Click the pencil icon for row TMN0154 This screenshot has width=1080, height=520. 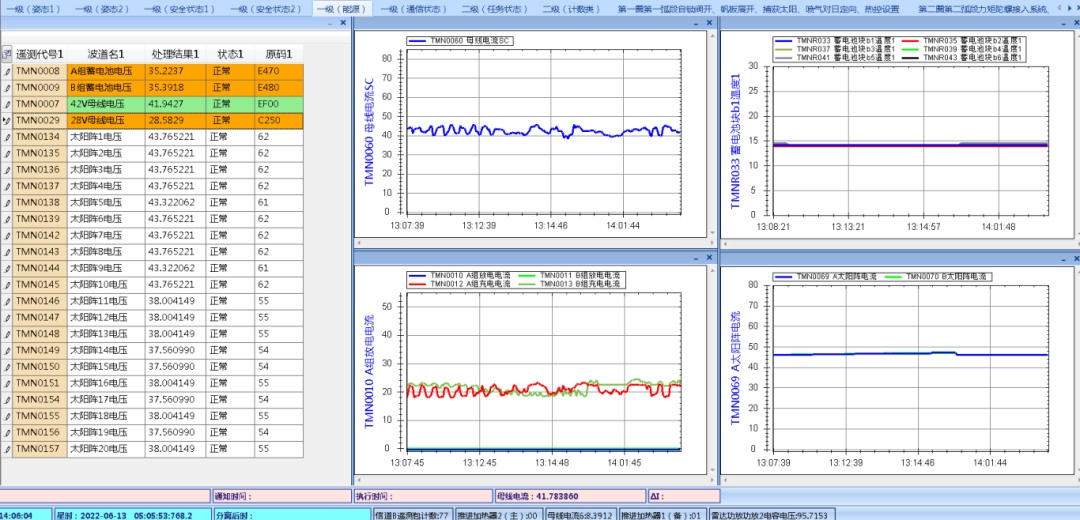(x=6, y=399)
